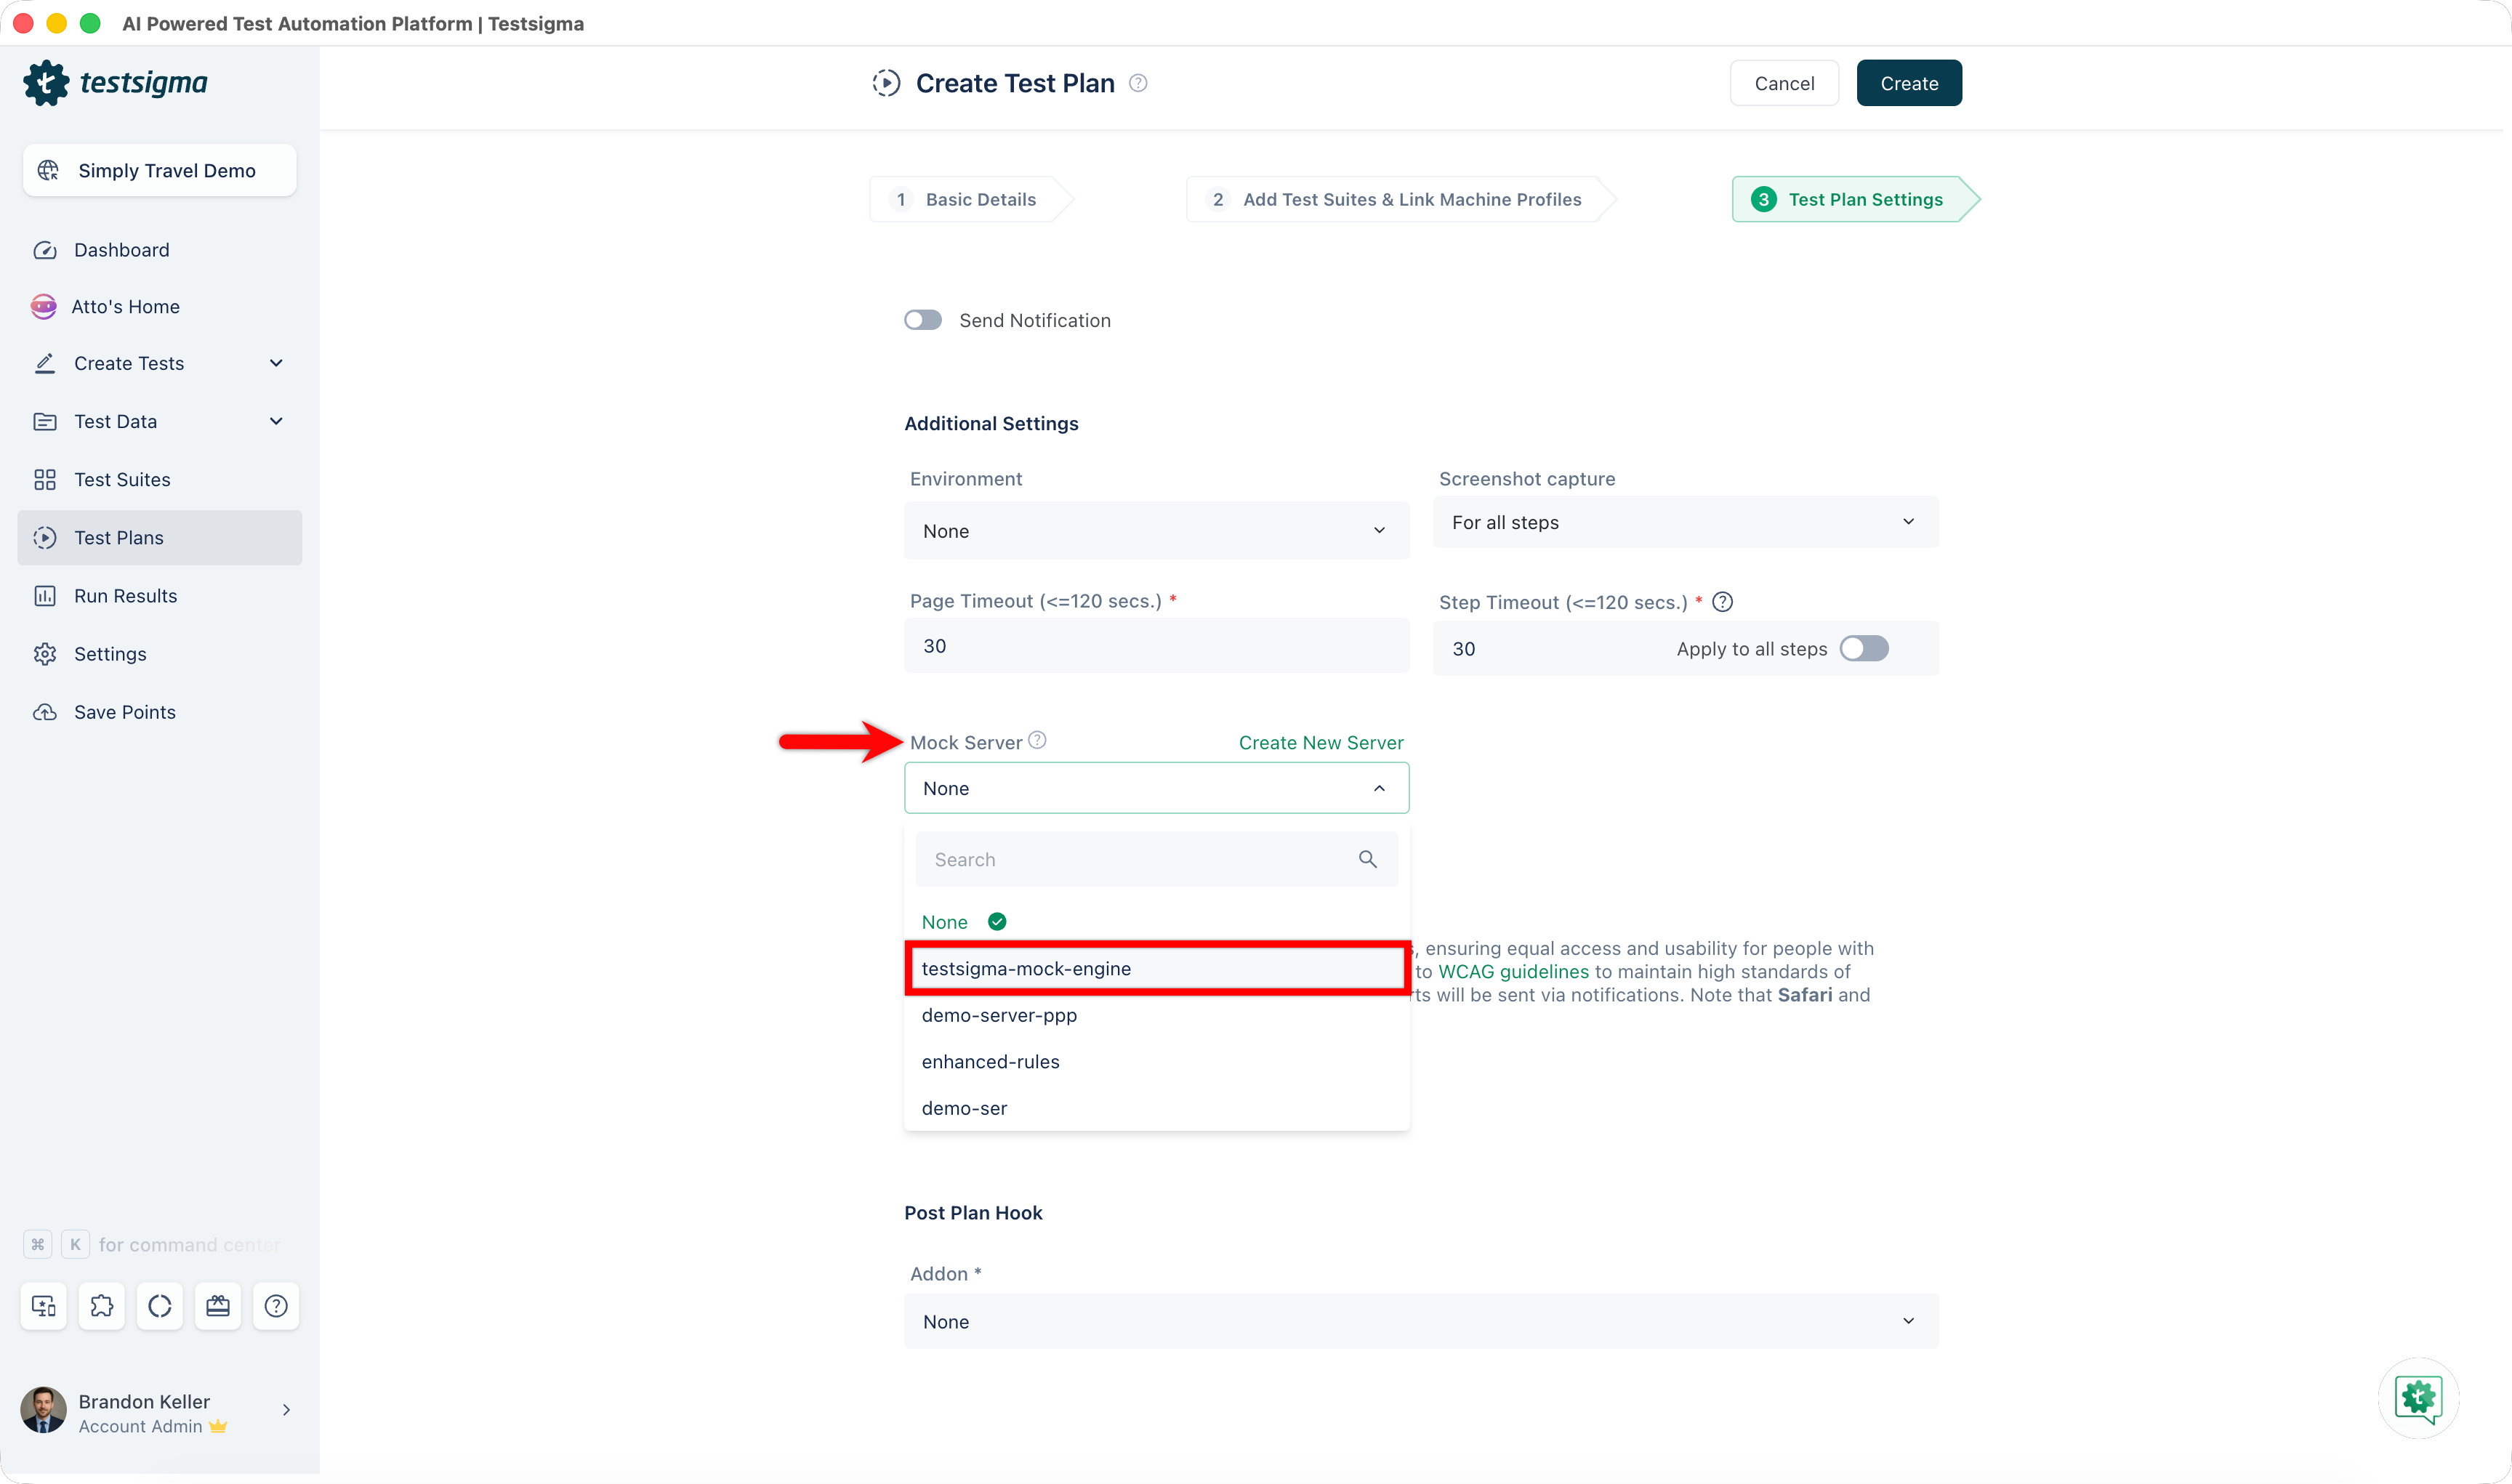Image resolution: width=2512 pixels, height=1484 pixels.
Task: Click the Mock Server info icon
Action: 1037,740
